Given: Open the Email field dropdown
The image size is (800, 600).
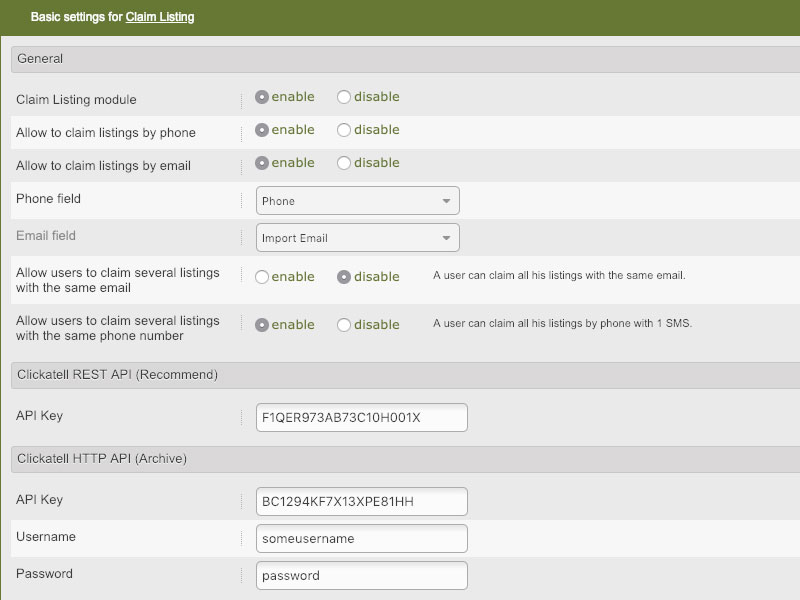Looking at the screenshot, I should (x=357, y=238).
